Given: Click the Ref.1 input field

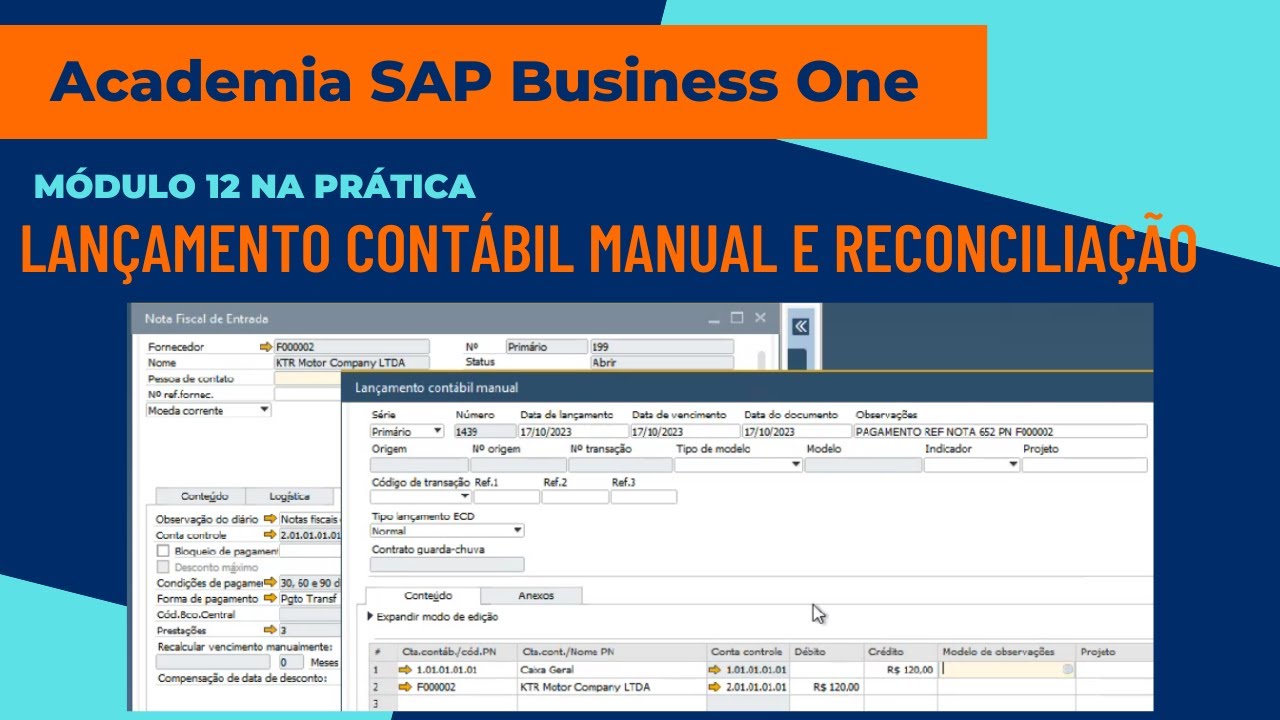Looking at the screenshot, I should 506,497.
